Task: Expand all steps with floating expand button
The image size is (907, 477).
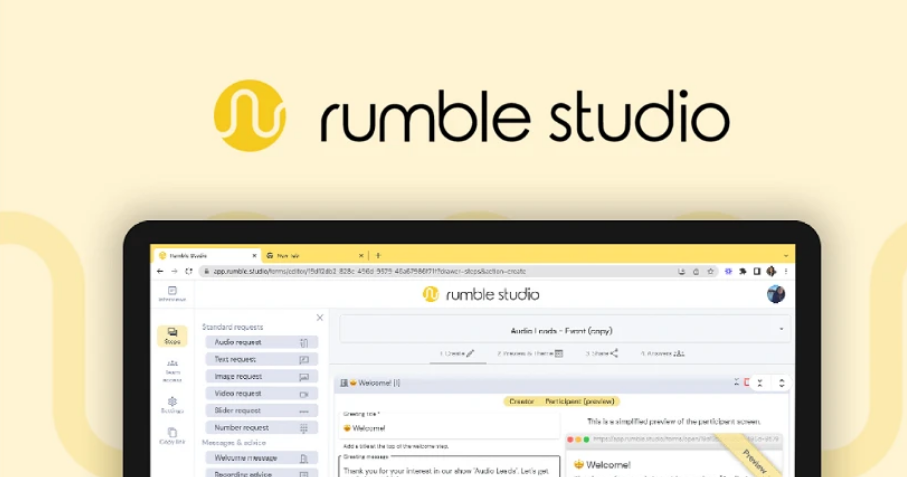Action: pyautogui.click(x=781, y=383)
